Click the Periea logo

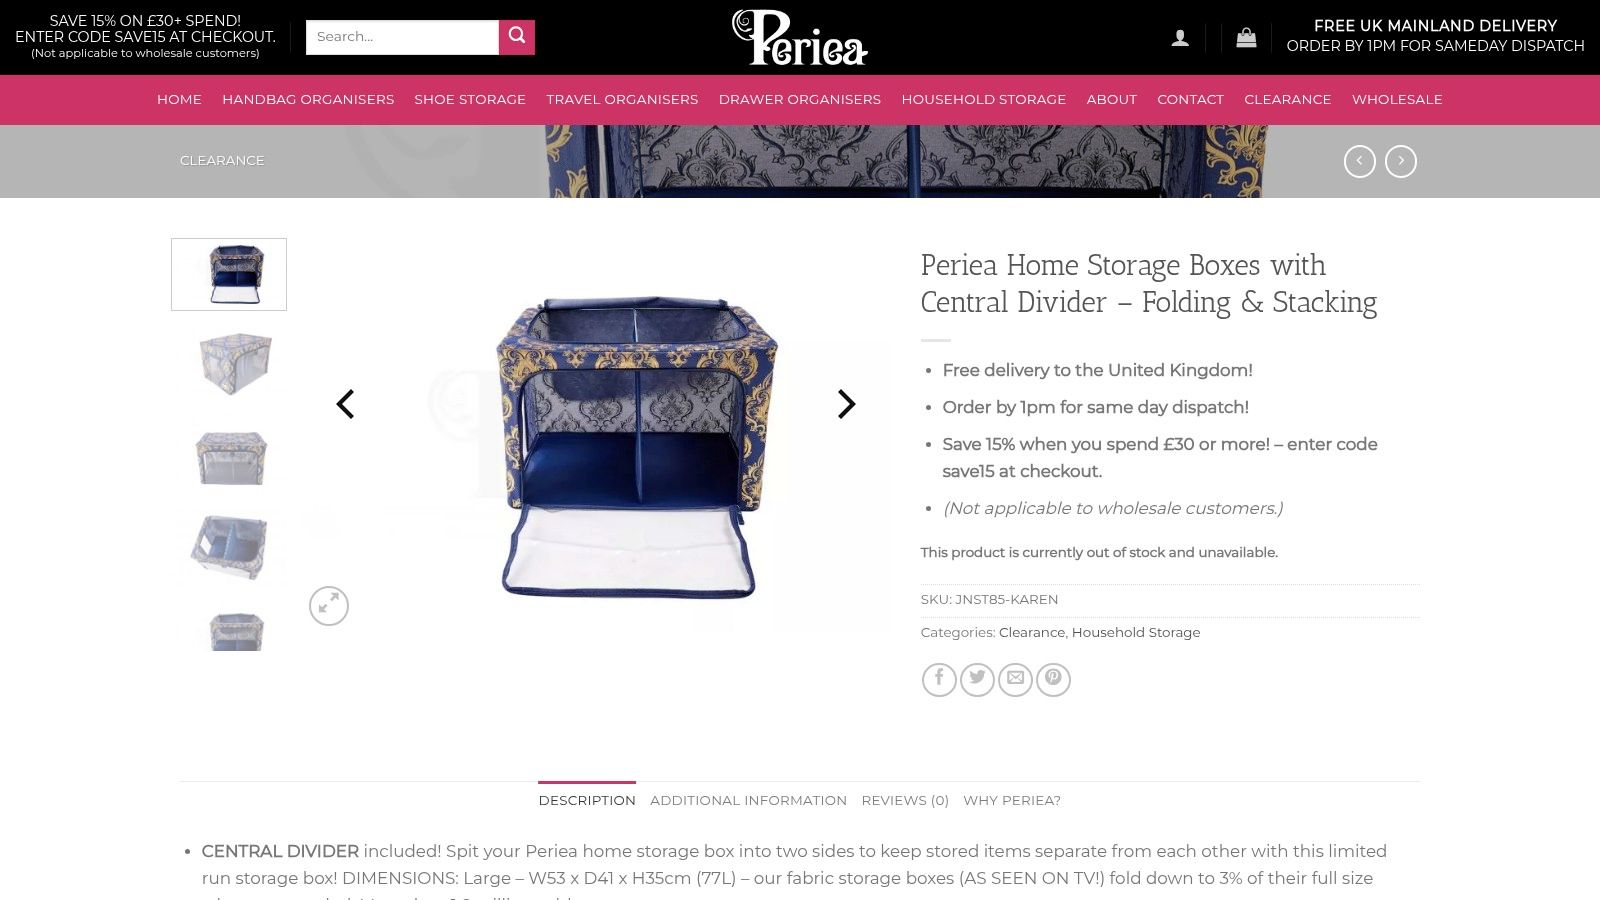[800, 37]
